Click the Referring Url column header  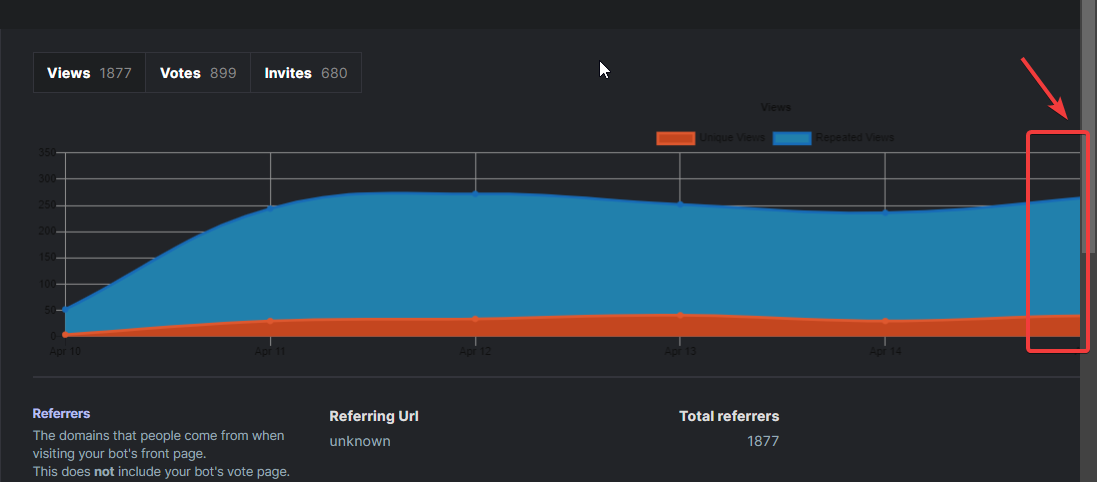coord(374,416)
